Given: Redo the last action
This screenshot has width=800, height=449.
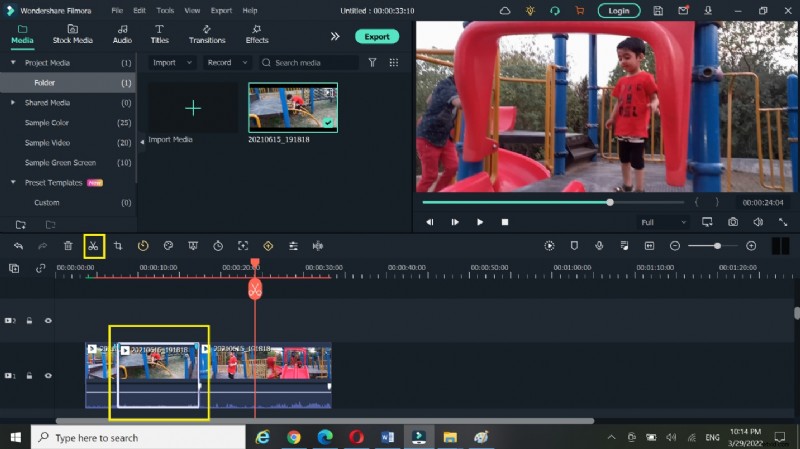Looking at the screenshot, I should point(43,246).
